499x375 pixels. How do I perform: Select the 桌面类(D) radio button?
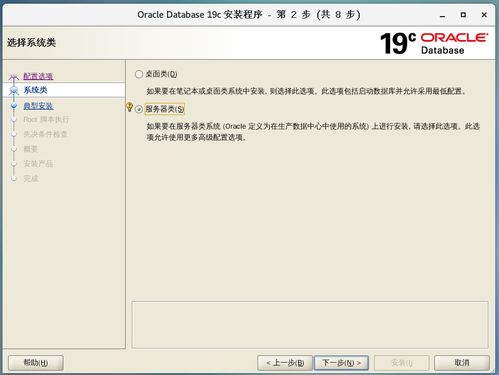tap(139, 74)
